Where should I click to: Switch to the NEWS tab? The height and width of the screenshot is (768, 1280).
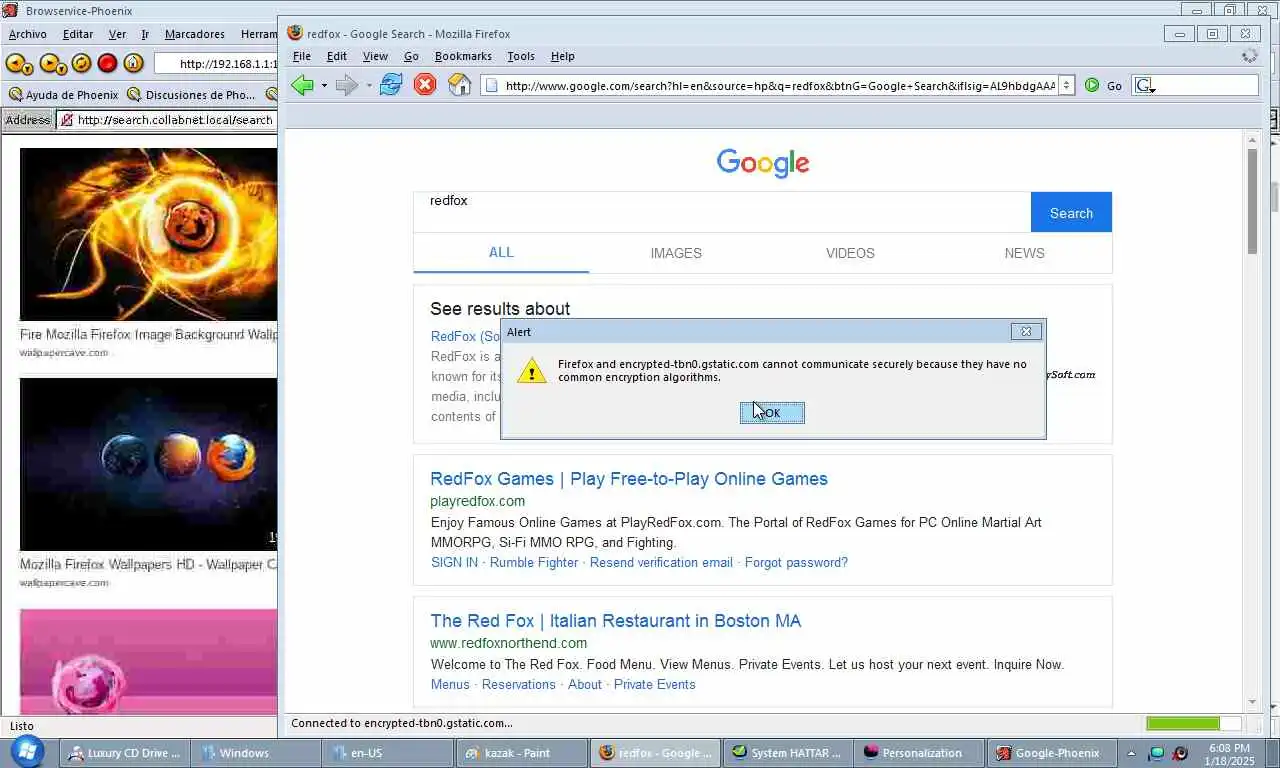(1024, 253)
